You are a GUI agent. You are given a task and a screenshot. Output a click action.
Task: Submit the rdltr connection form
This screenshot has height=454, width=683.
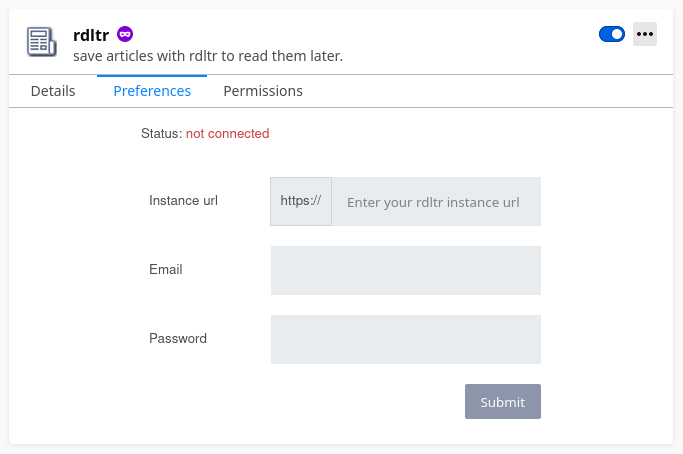(503, 402)
